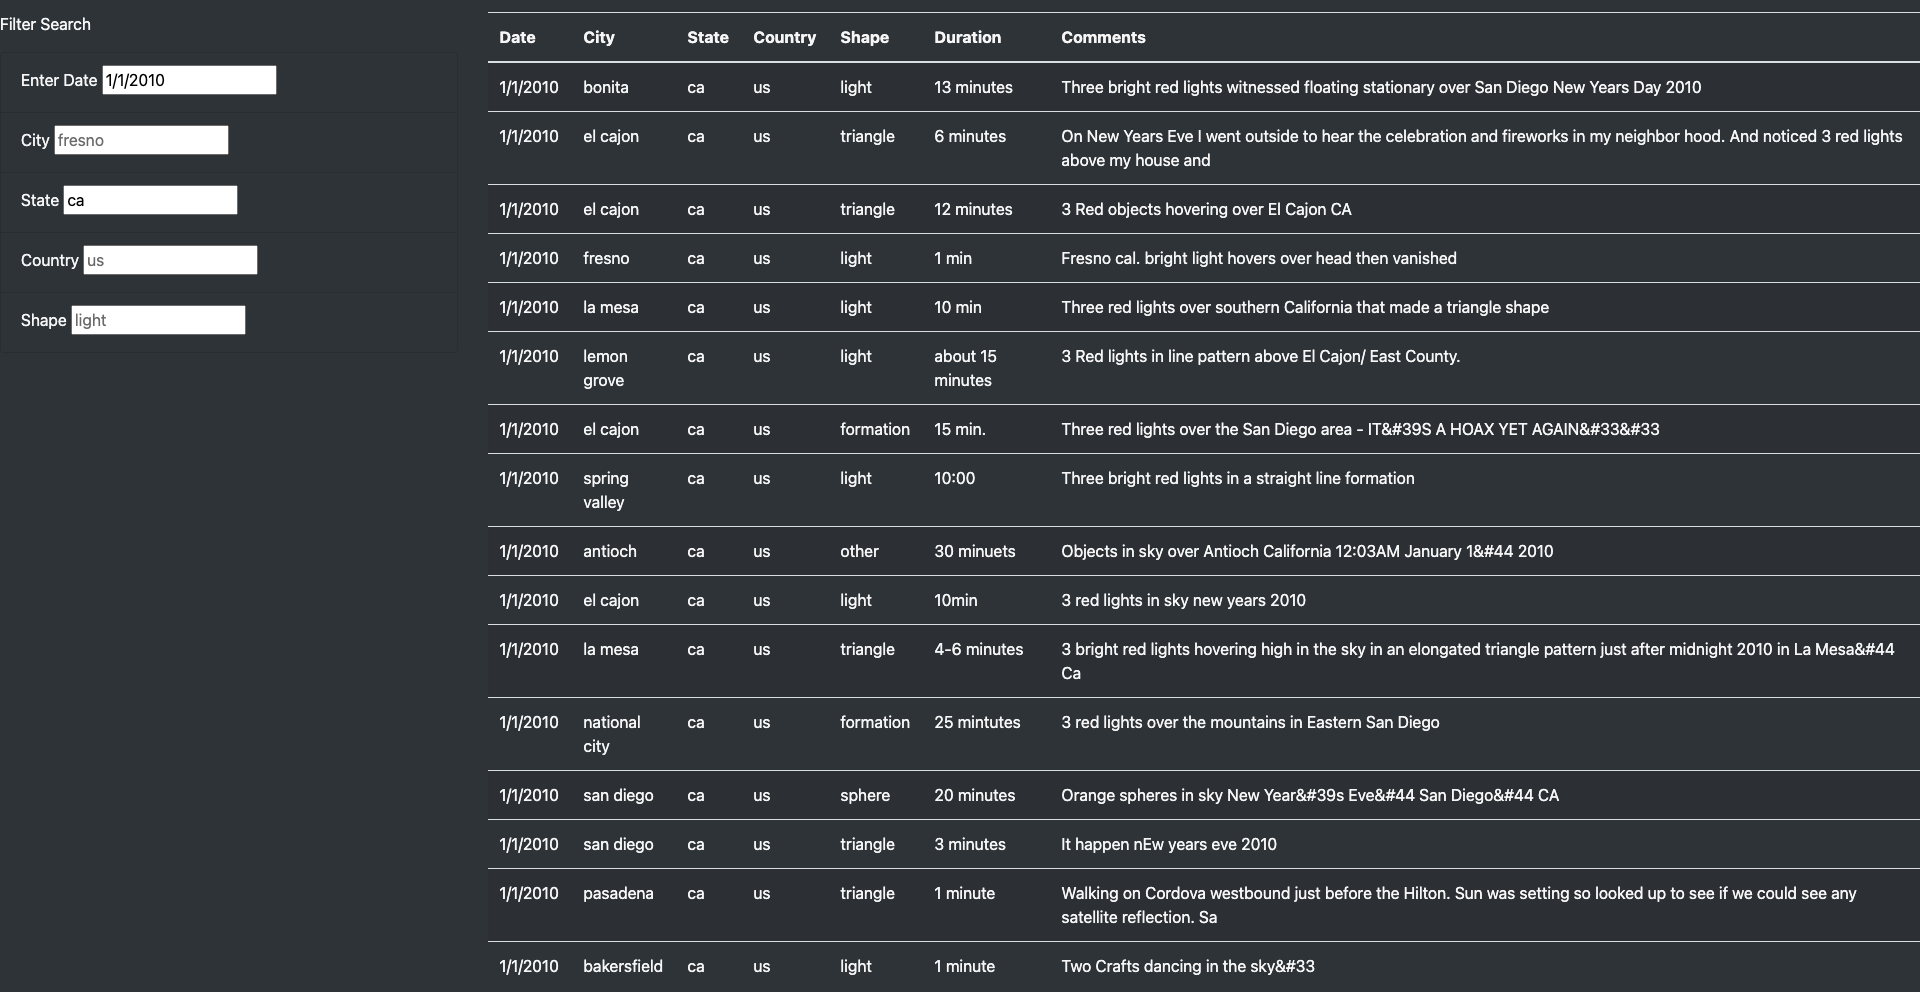1920x992 pixels.
Task: Sort by the Duration column header
Action: [967, 37]
